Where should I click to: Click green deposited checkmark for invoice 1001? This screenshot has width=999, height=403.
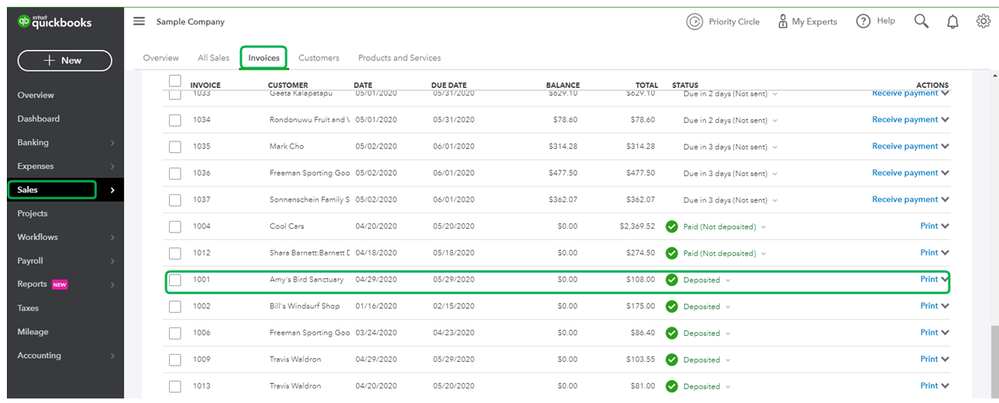(x=672, y=280)
